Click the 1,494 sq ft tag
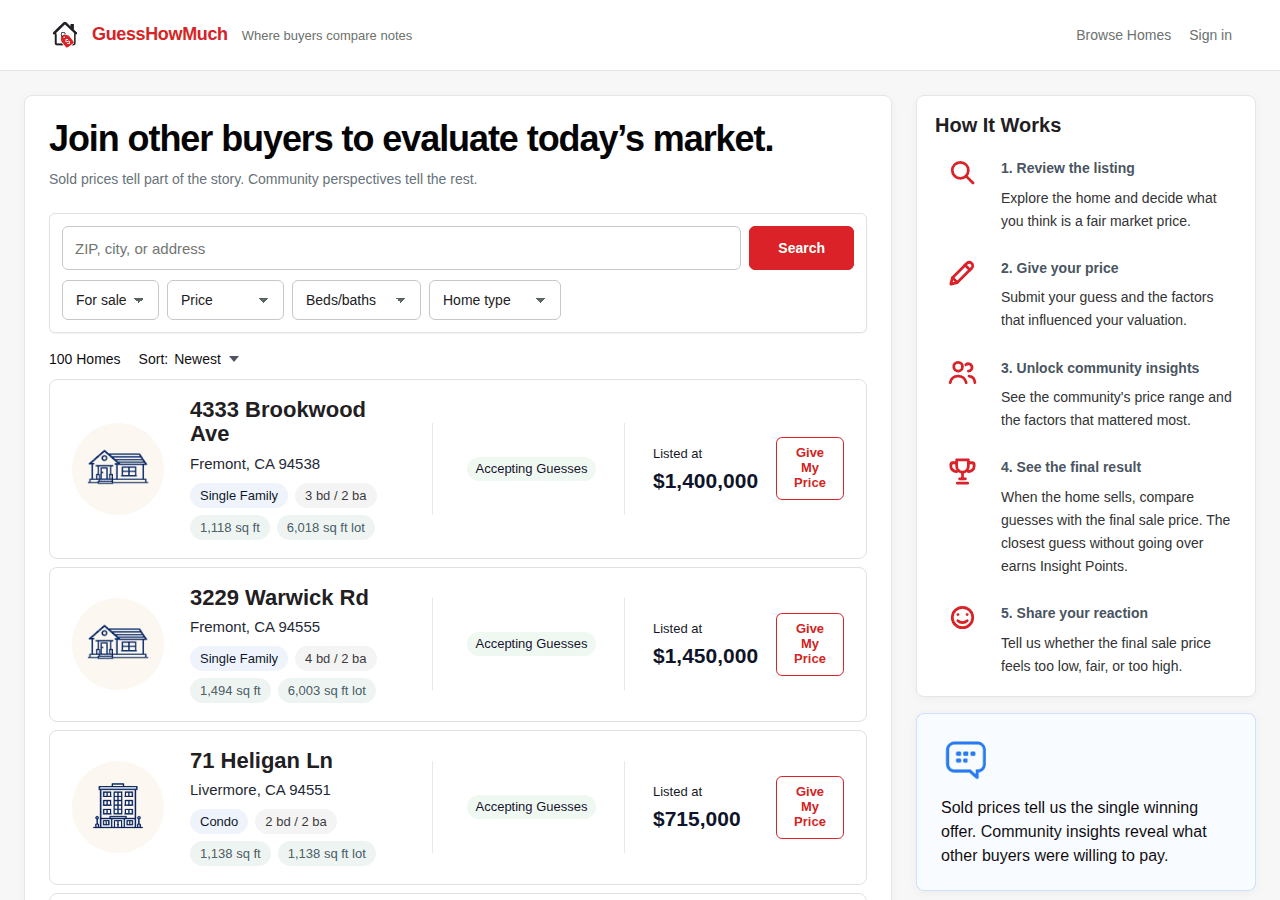1280x900 pixels. [230, 691]
